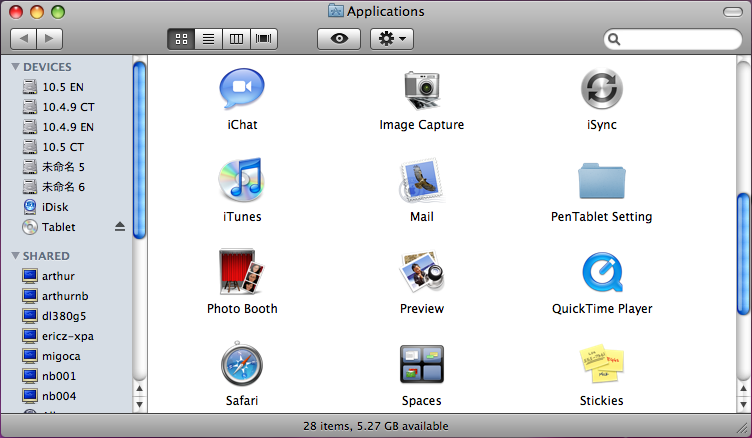
Task: Open the PenTablet Setting folder icon
Action: [x=601, y=180]
